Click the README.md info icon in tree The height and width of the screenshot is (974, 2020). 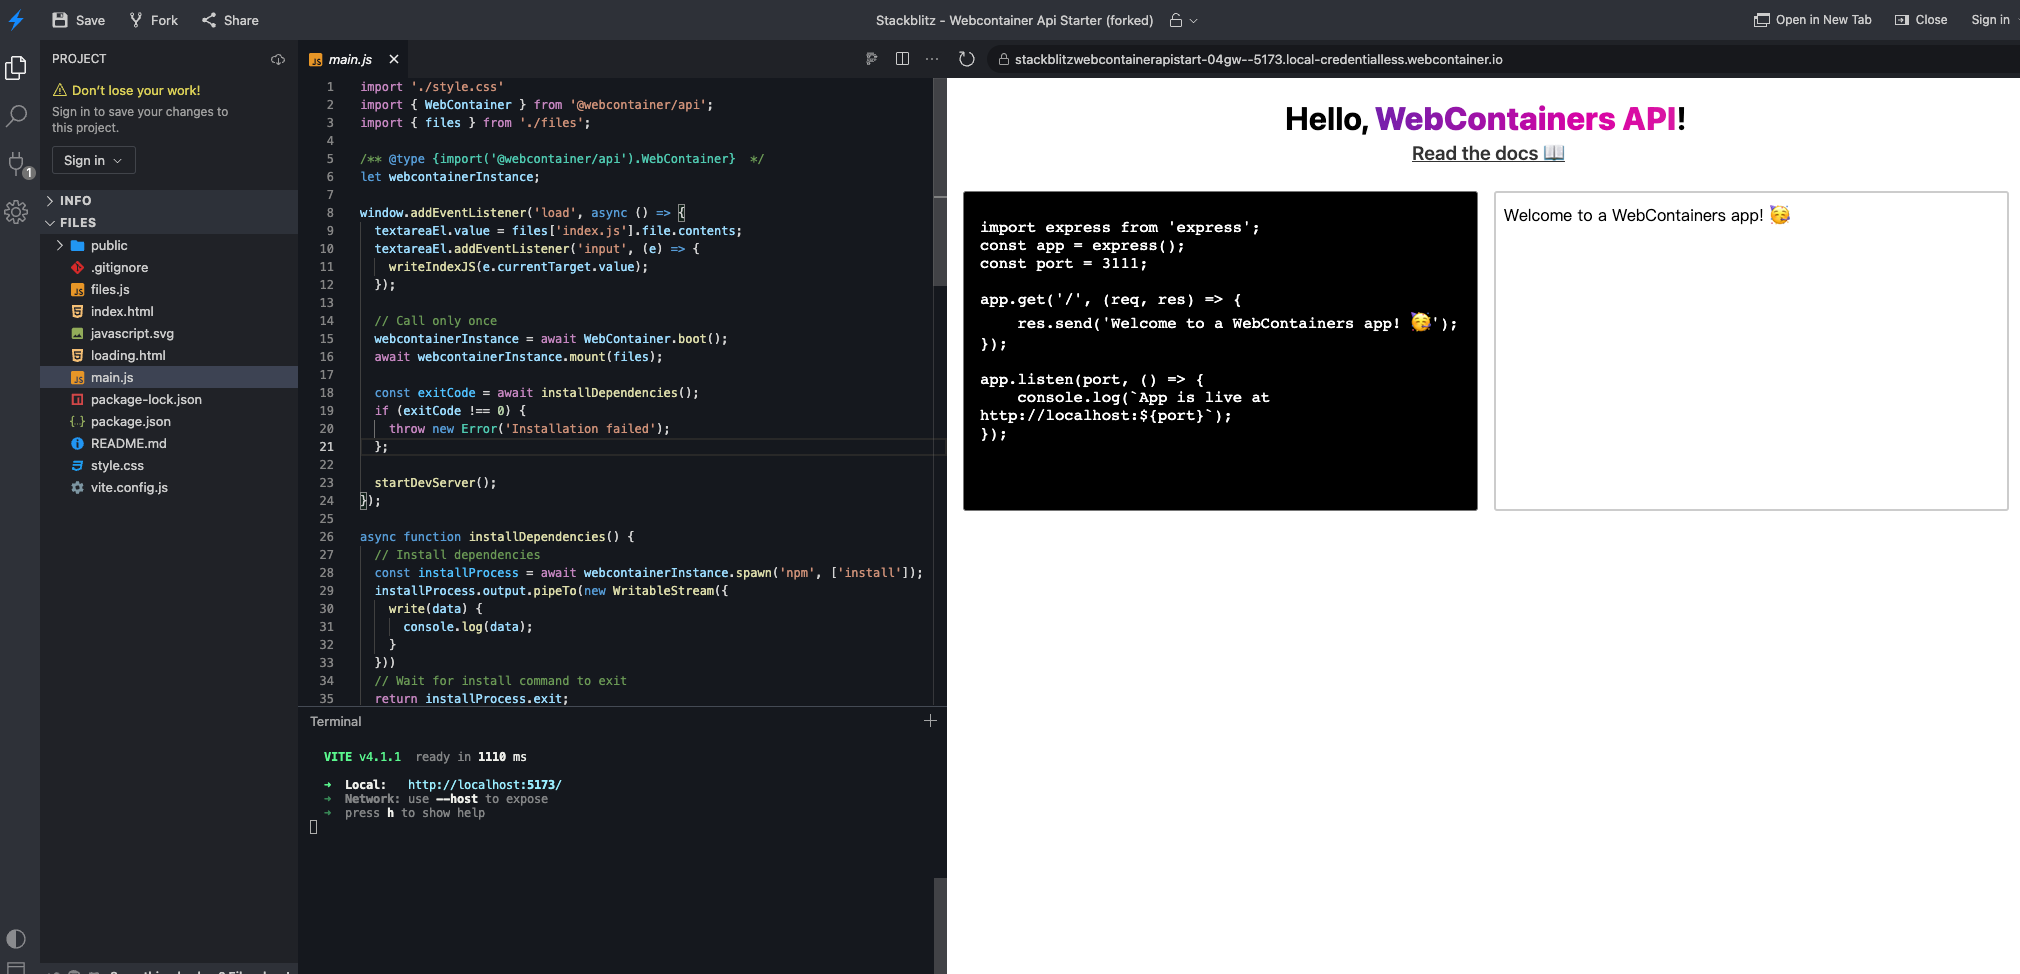tap(77, 443)
